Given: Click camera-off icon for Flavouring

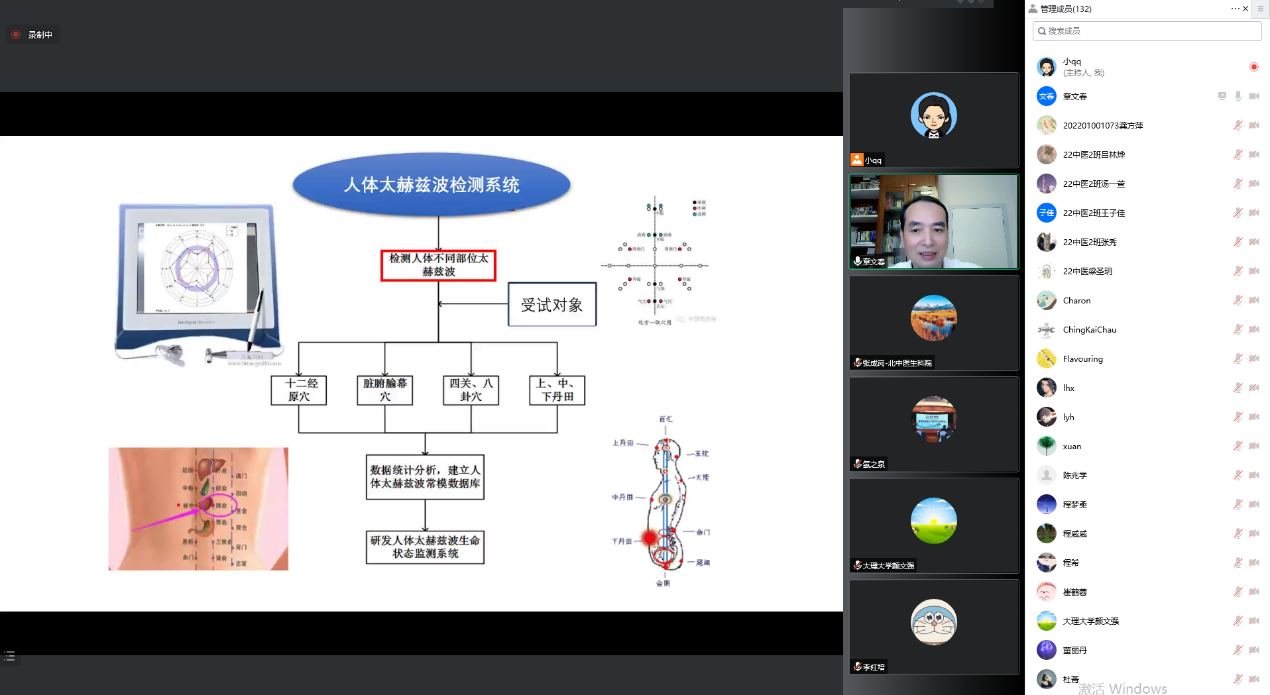Looking at the screenshot, I should tap(1254, 358).
